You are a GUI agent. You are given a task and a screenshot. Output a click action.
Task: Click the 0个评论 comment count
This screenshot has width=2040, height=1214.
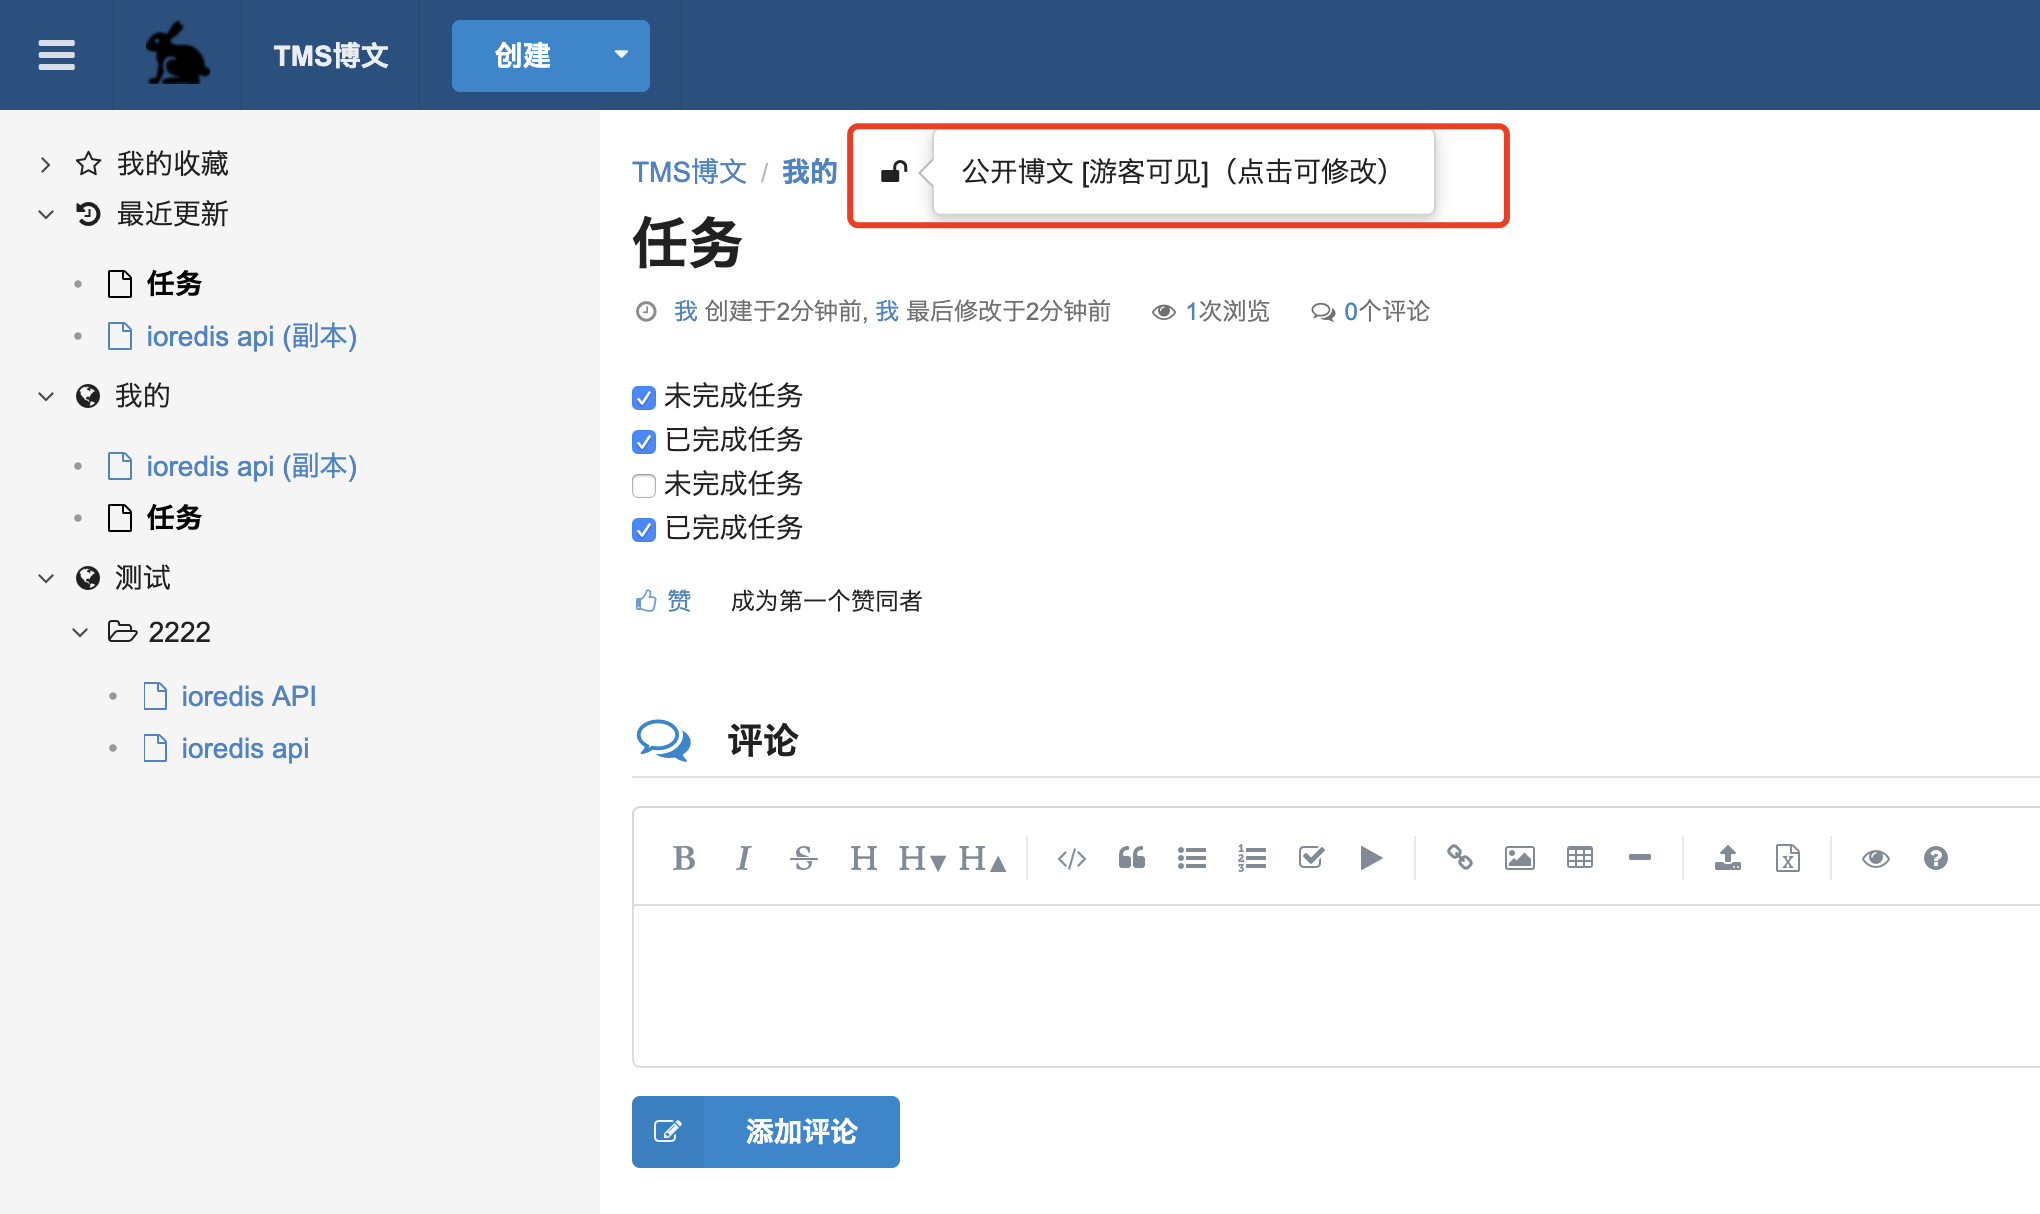[1386, 311]
